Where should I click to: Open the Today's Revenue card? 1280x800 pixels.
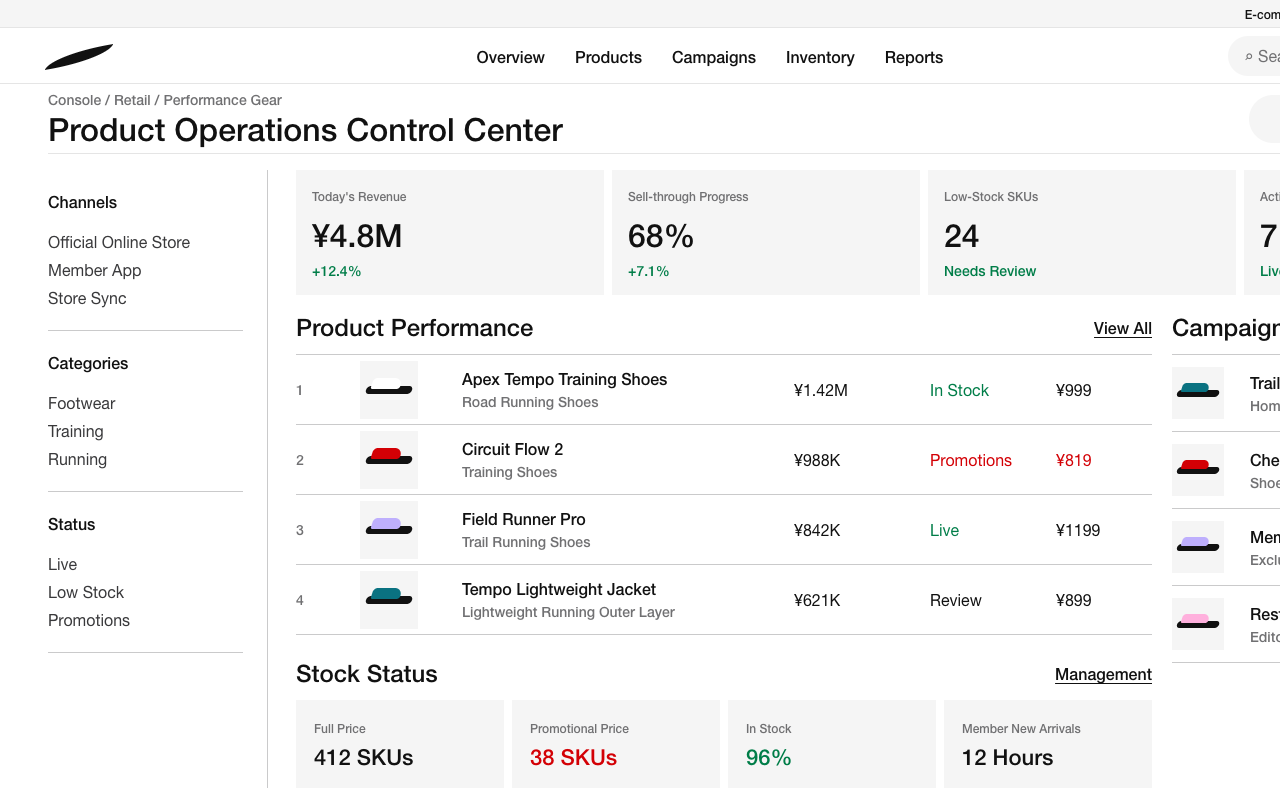pos(450,232)
